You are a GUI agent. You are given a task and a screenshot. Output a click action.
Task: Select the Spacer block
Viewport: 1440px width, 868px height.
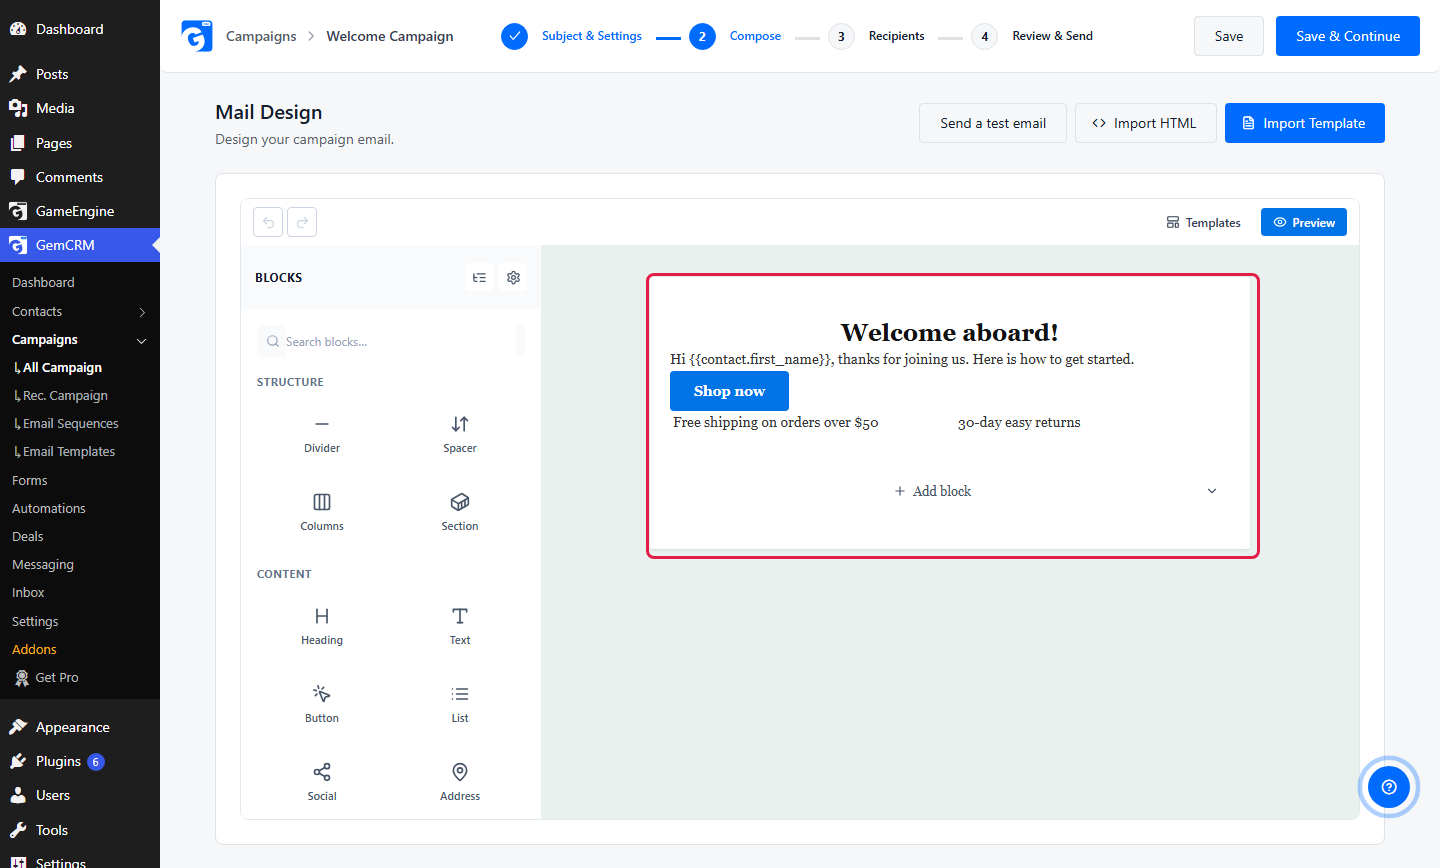(x=460, y=435)
